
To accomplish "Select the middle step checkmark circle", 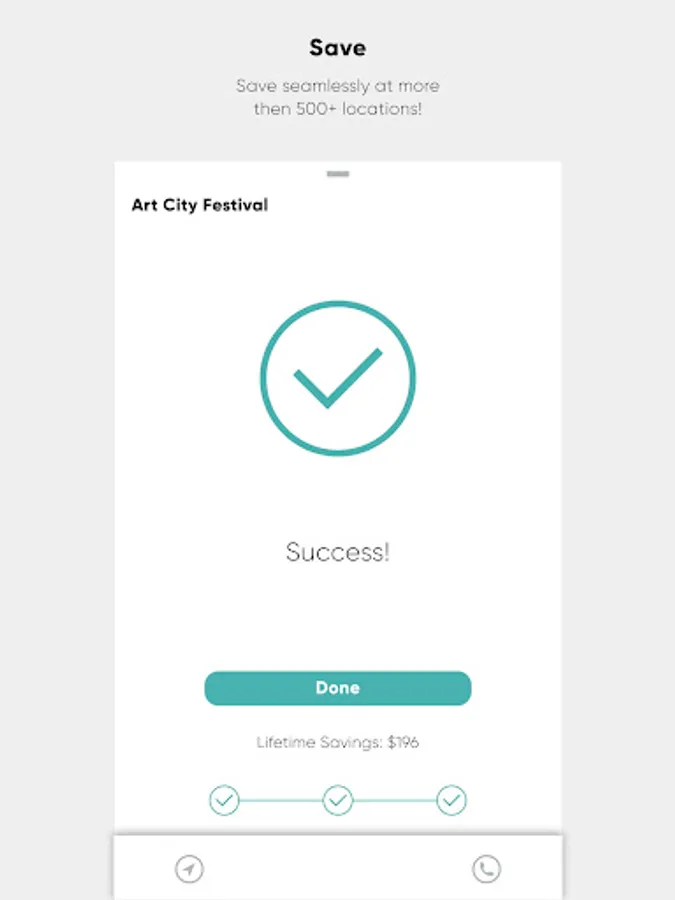I will point(338,800).
